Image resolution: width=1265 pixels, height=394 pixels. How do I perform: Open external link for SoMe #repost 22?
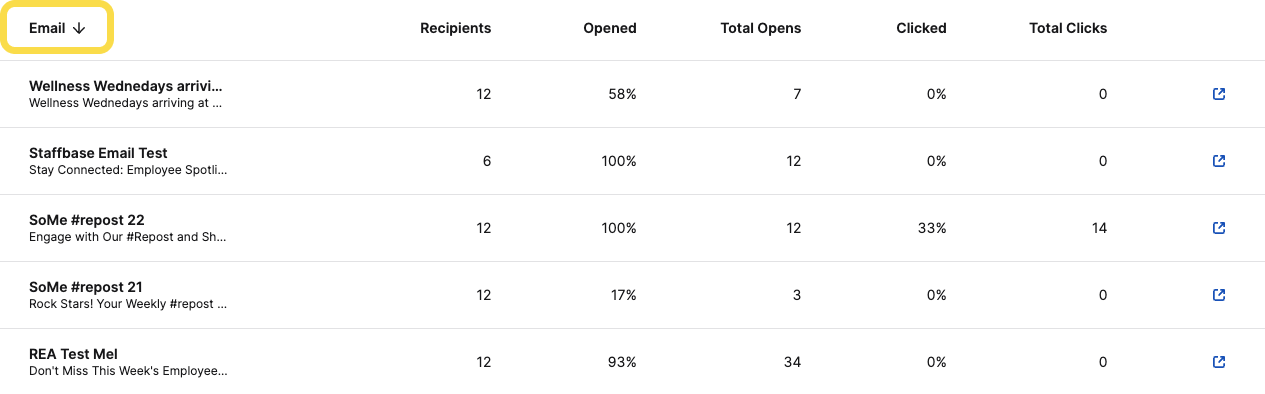(x=1219, y=228)
